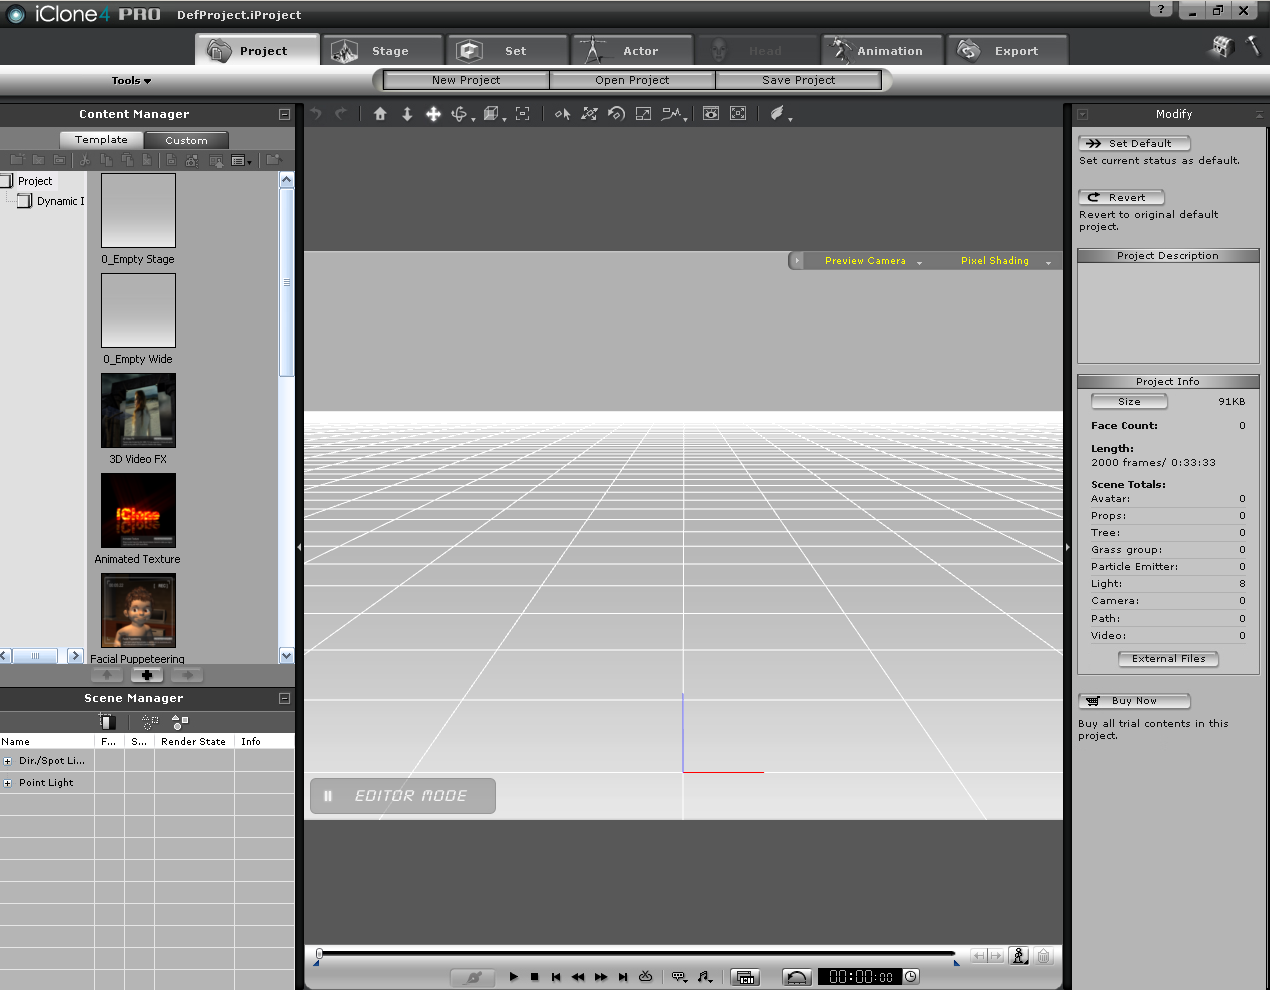Select the Animated Texture template thumbnail

pos(138,511)
